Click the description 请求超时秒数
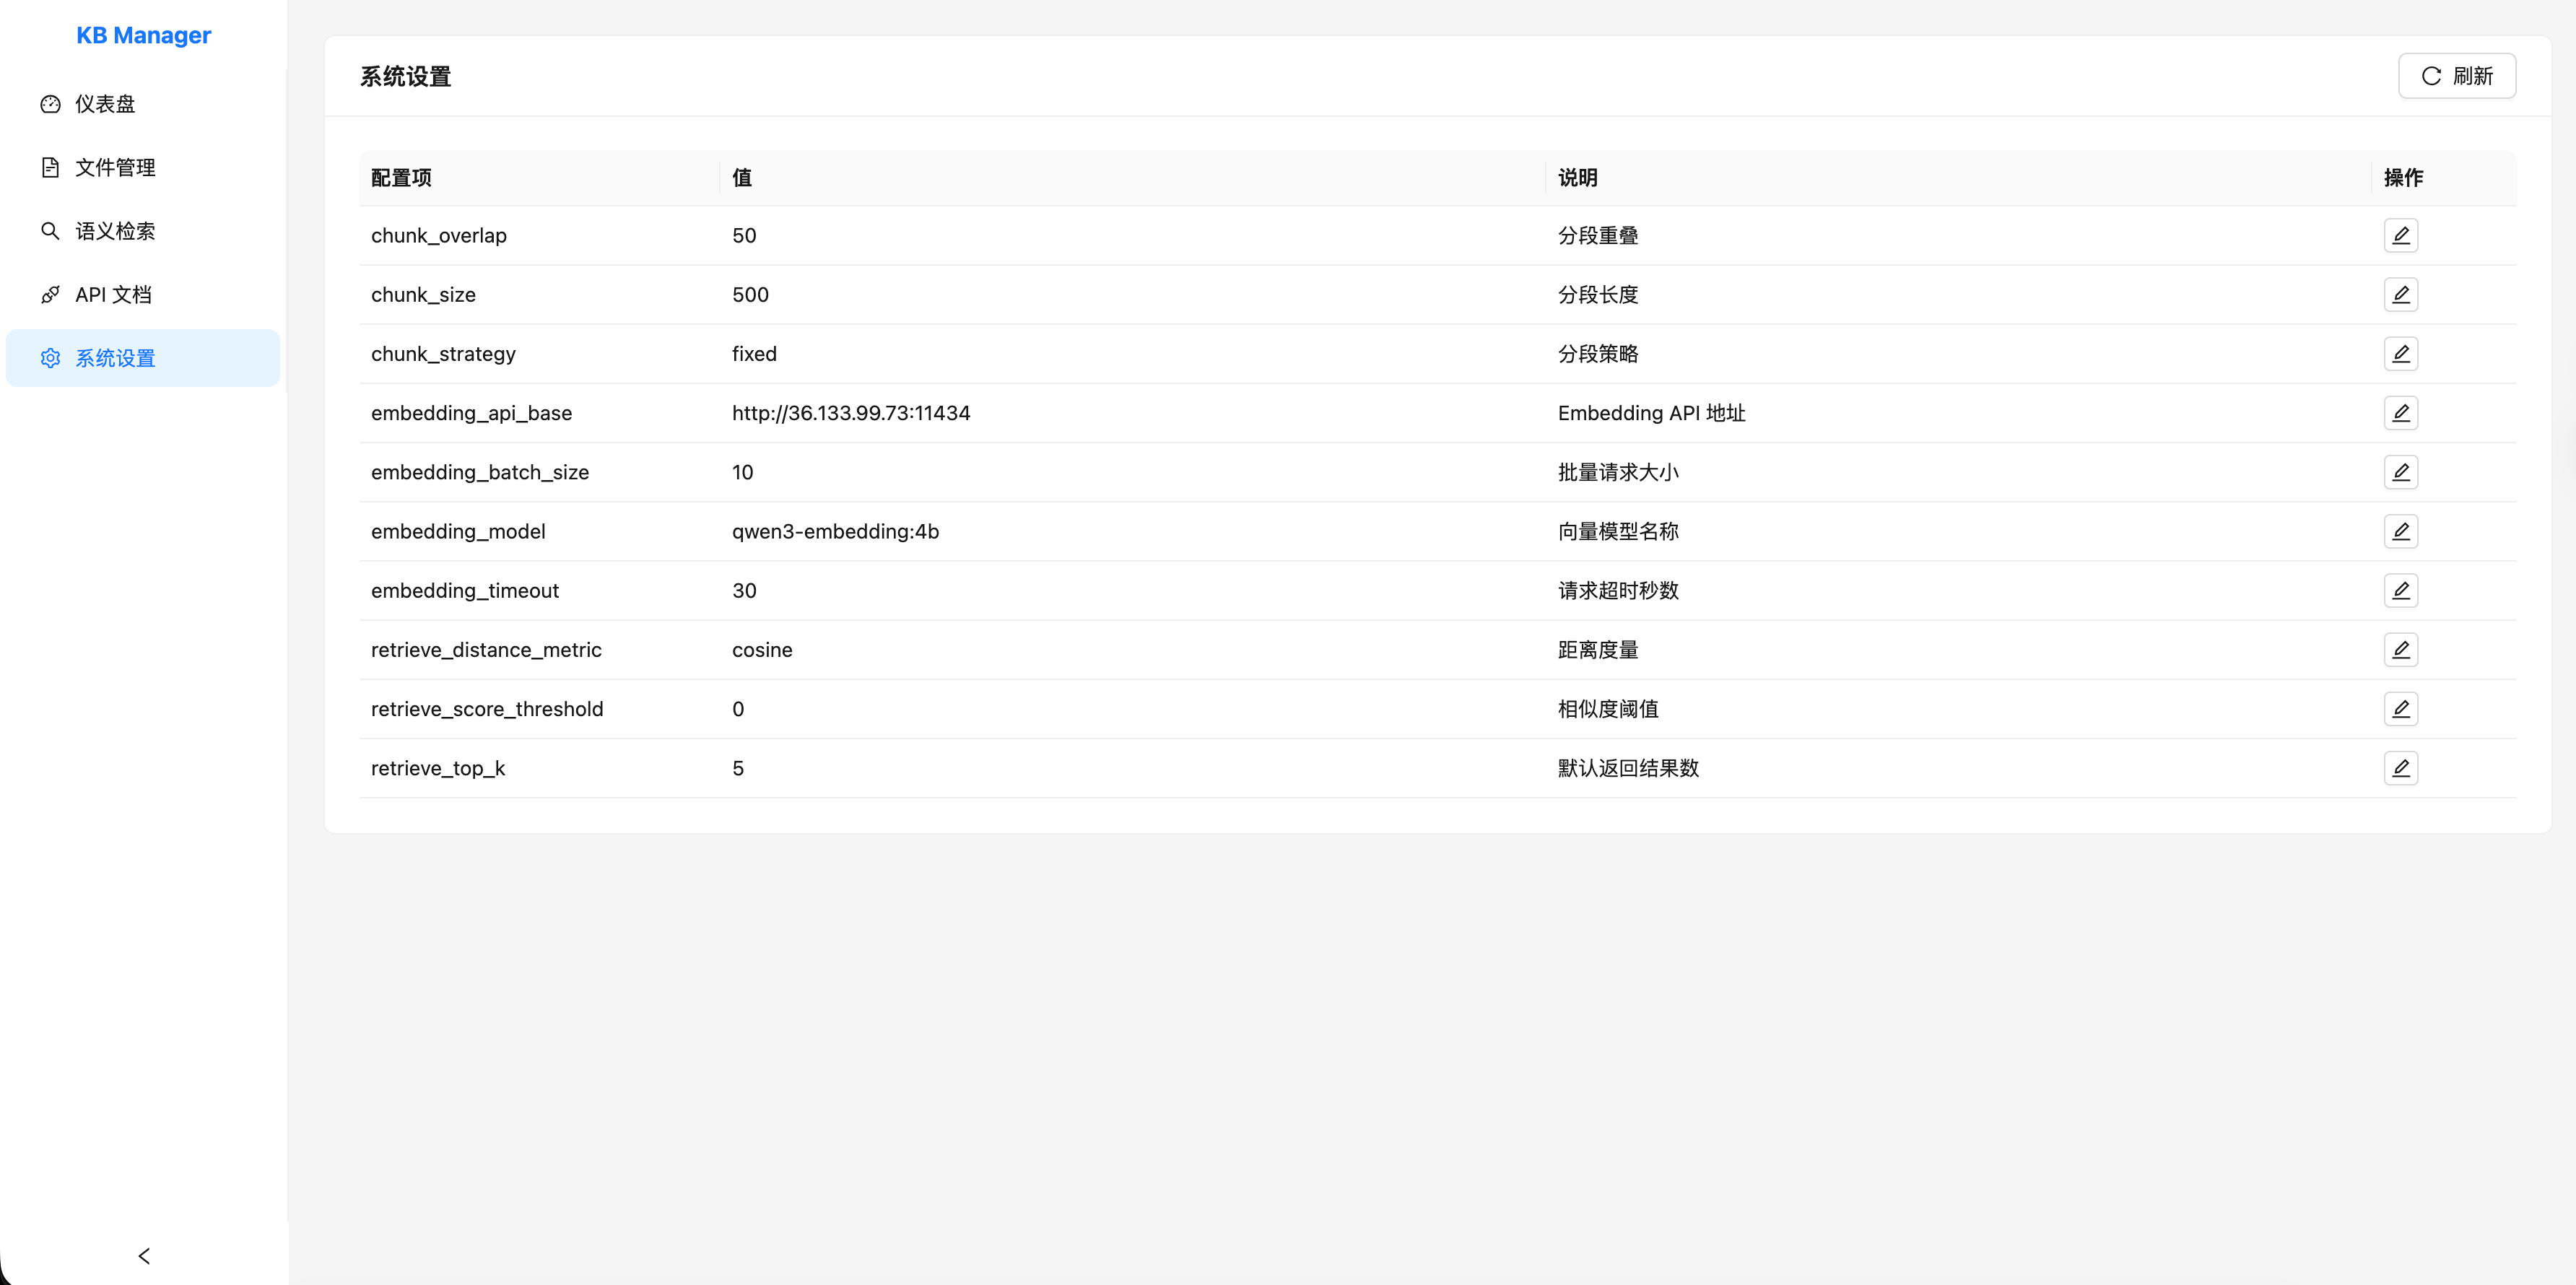 pos(1618,591)
